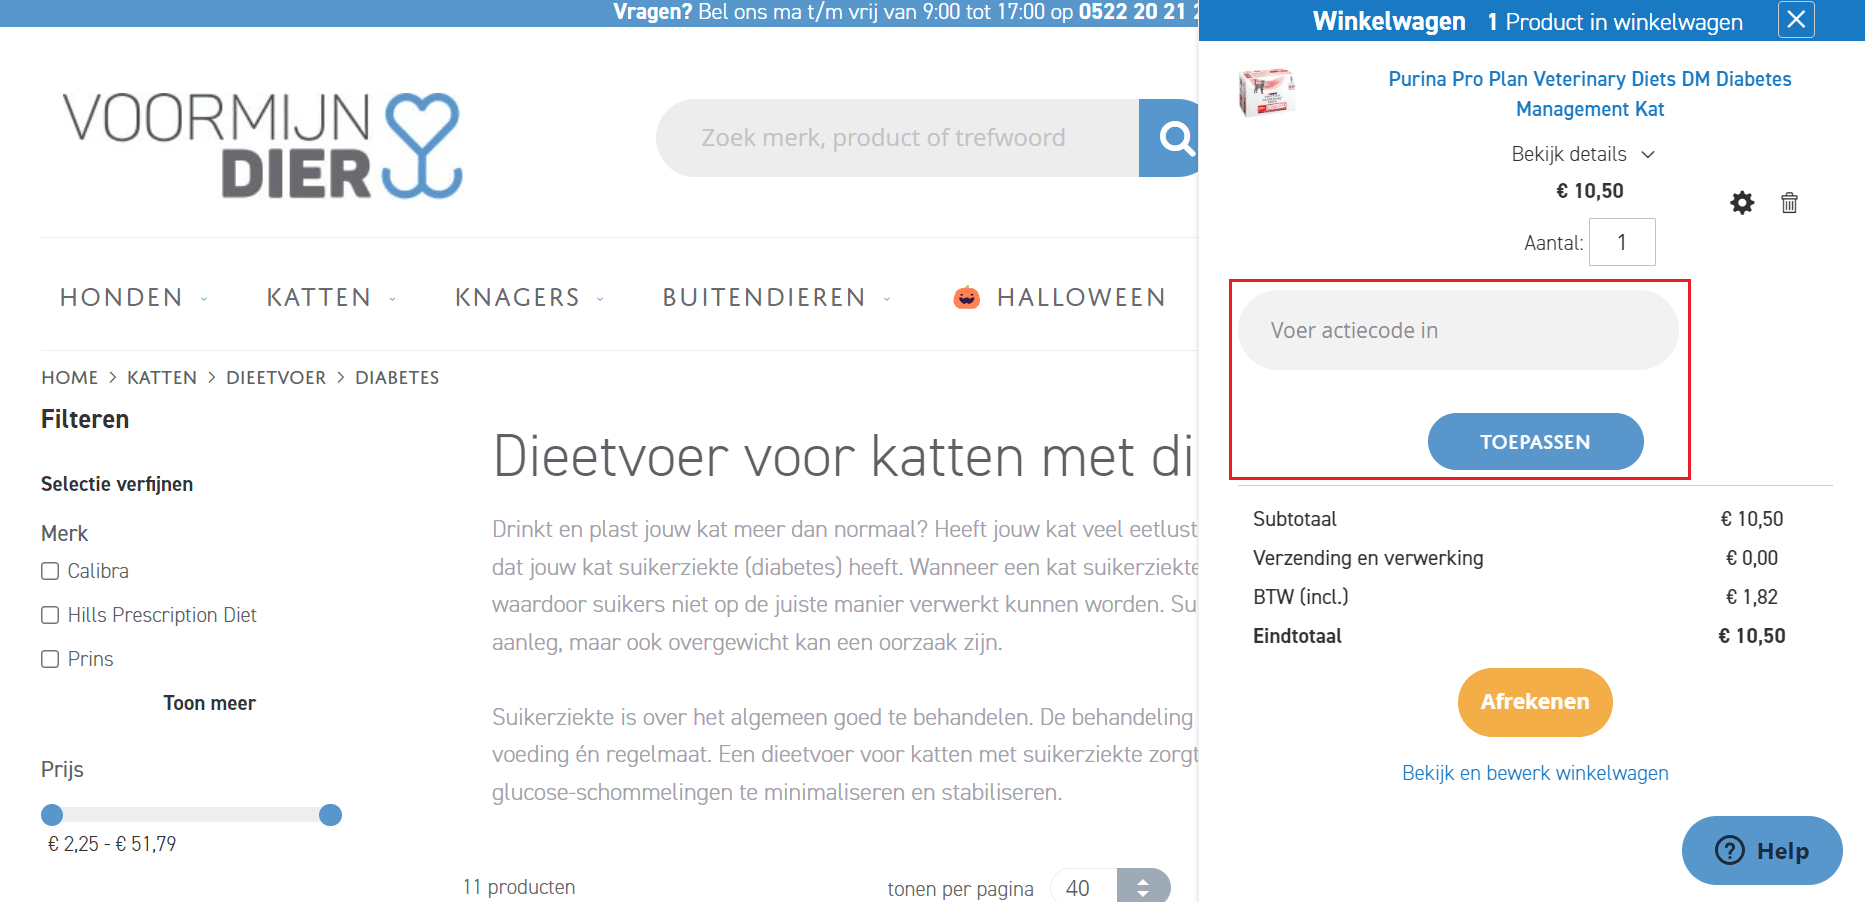Open 'Bekijk en bewerk winkelwagen' link

(1535, 772)
